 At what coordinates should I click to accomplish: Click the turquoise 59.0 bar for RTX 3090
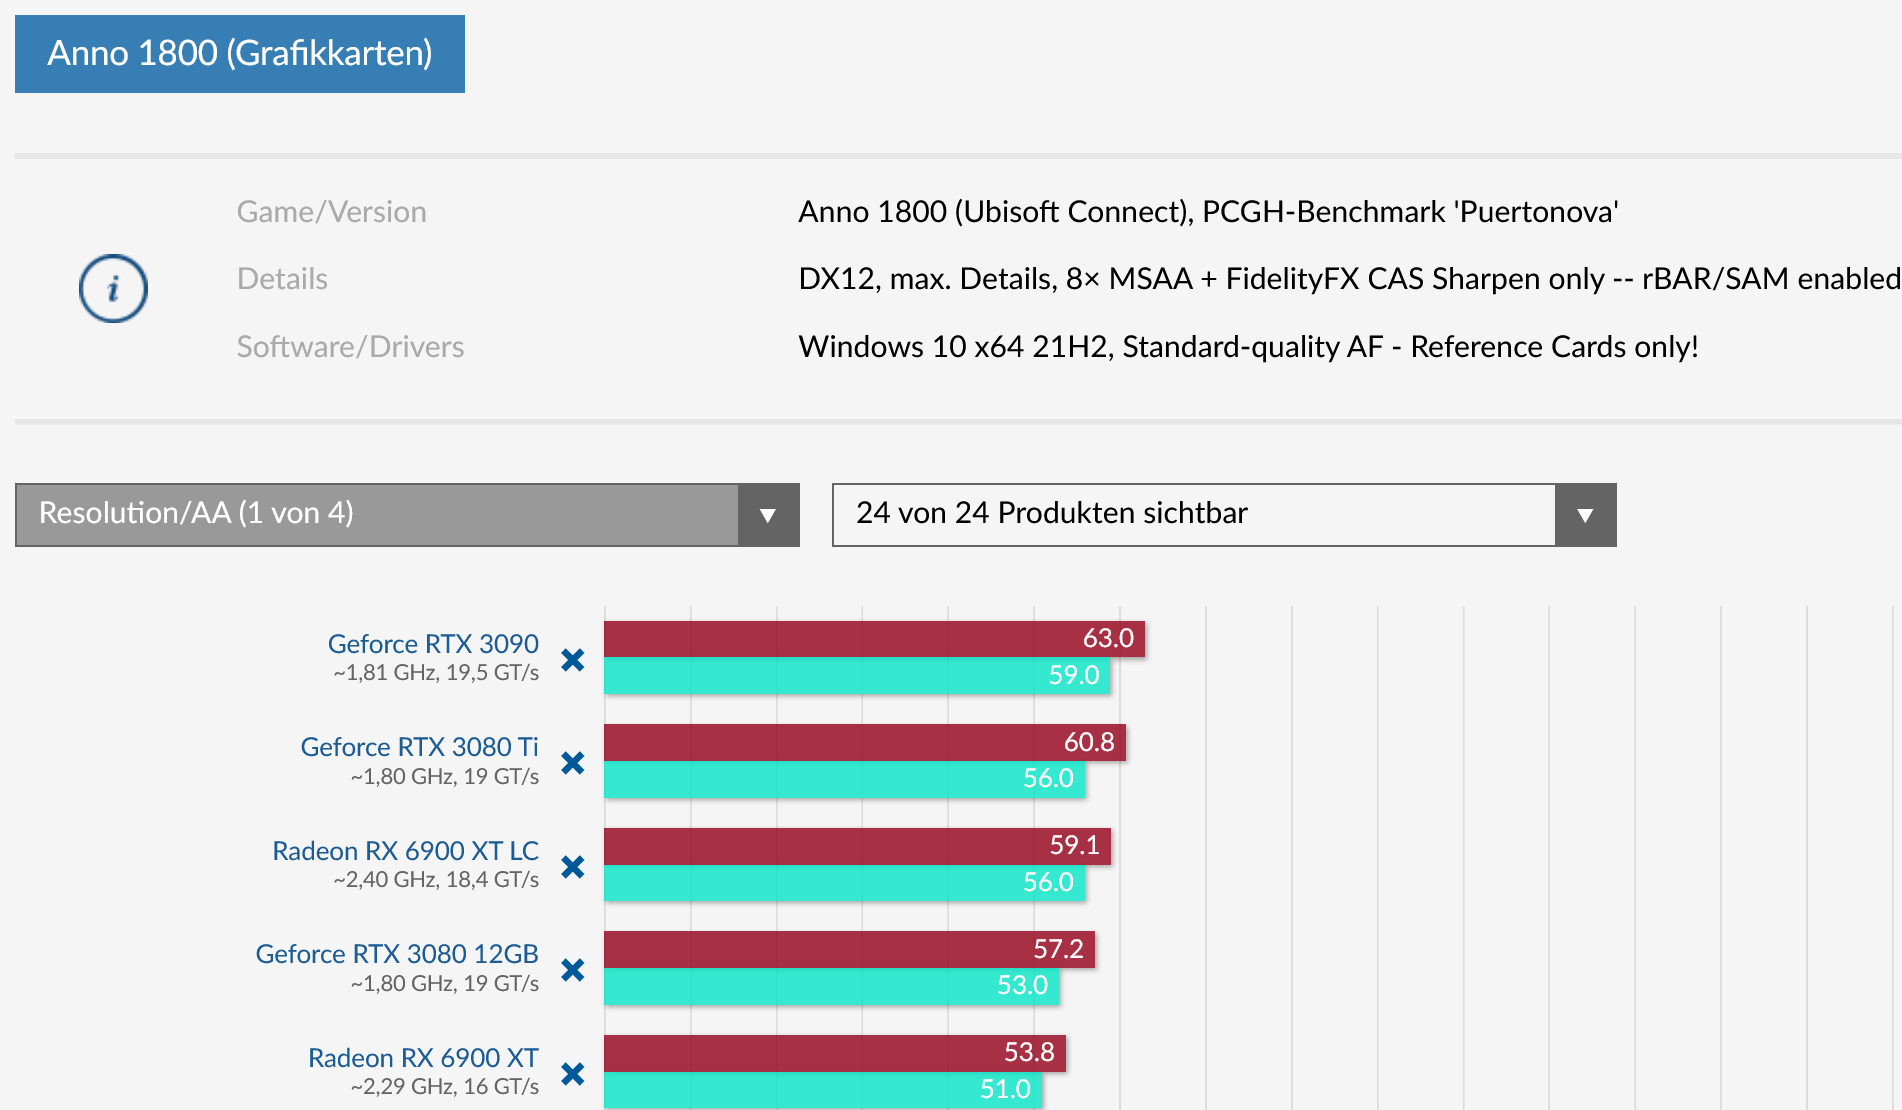click(x=857, y=676)
